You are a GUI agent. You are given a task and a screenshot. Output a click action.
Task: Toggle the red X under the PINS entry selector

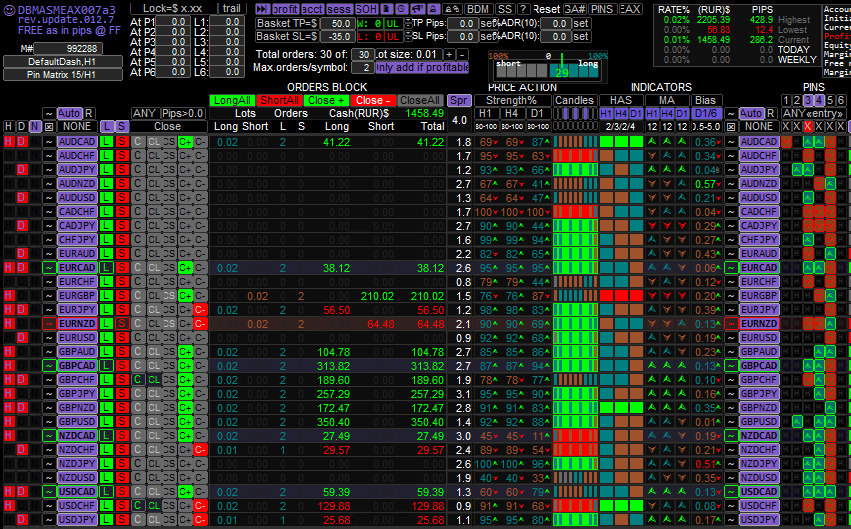(808, 126)
